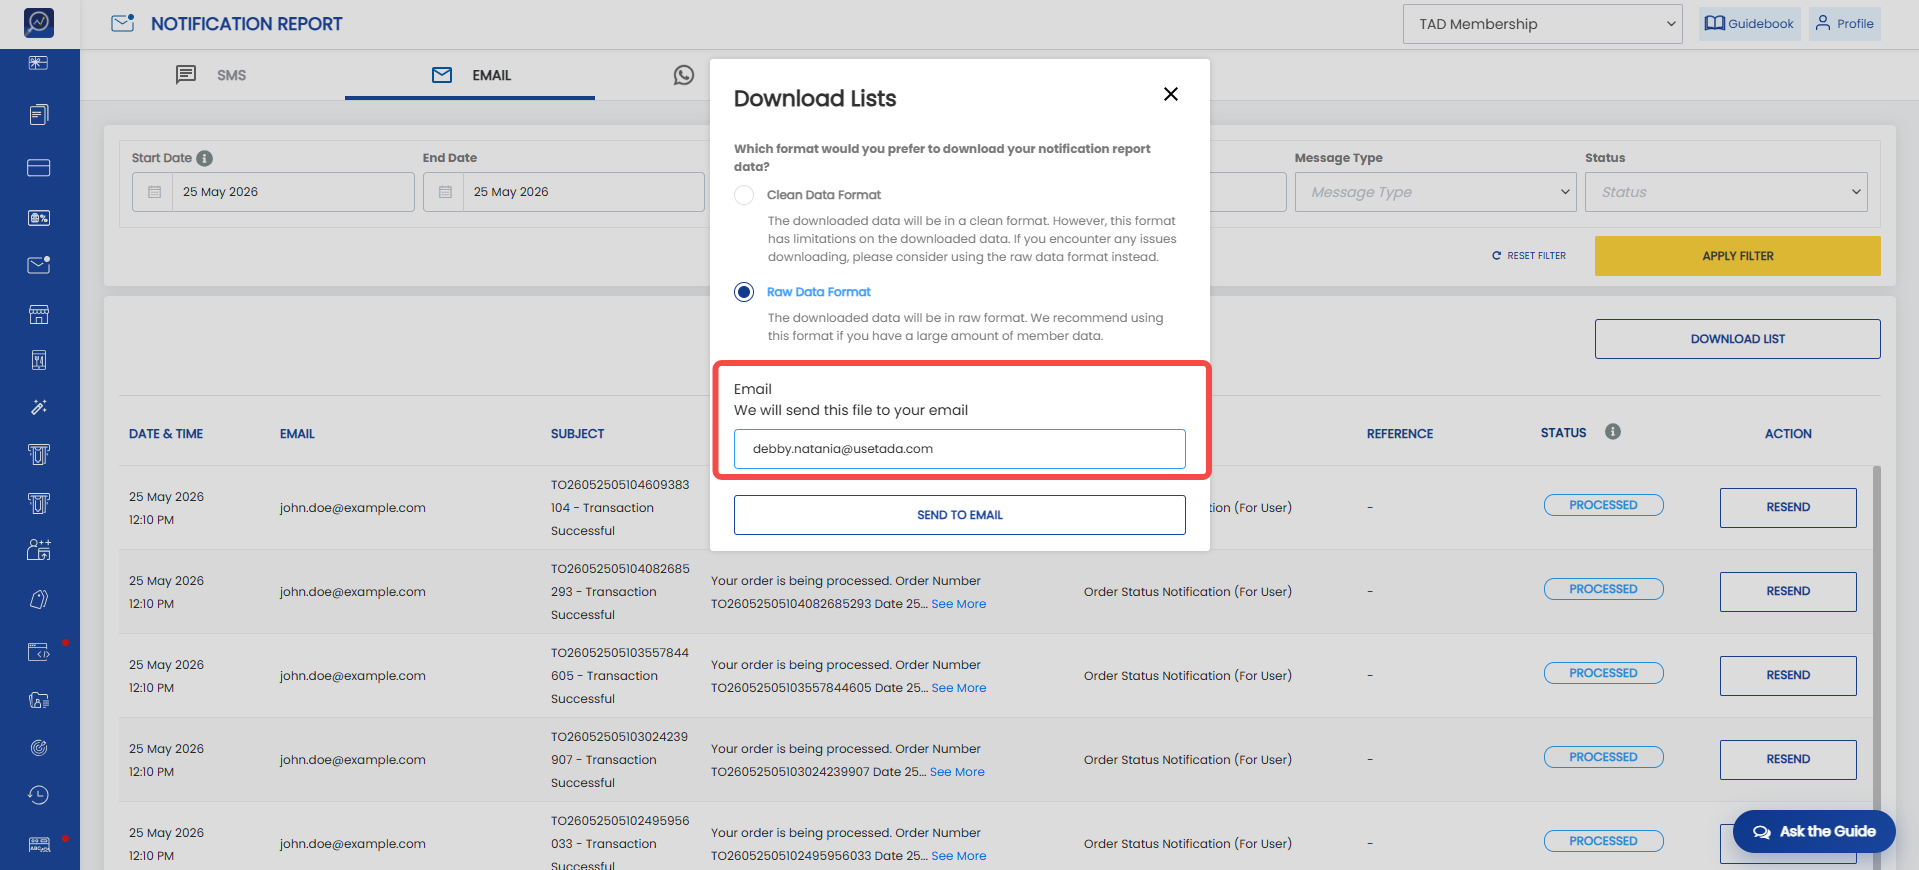Viewport: 1919px width, 870px height.
Task: Open the price tags sidebar icon
Action: click(39, 599)
